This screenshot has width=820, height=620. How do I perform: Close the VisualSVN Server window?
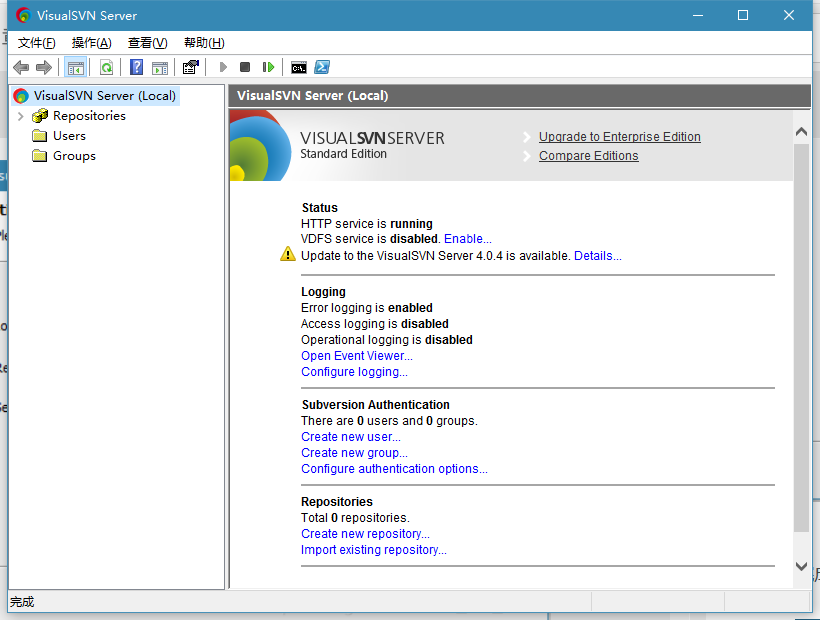(789, 15)
